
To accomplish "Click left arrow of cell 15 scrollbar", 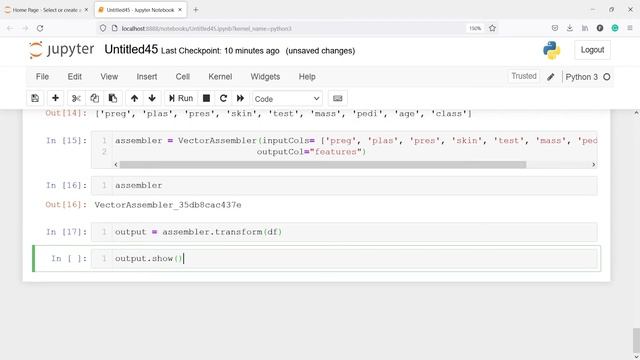I will [x=116, y=164].
